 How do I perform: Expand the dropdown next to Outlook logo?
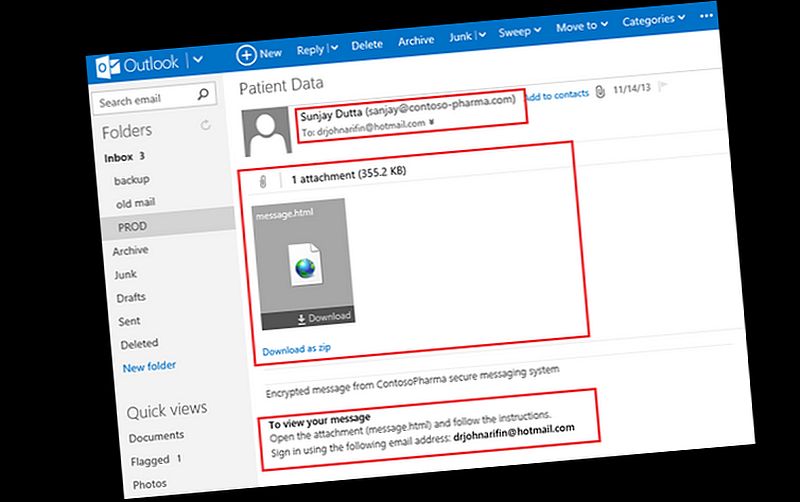pos(198,60)
